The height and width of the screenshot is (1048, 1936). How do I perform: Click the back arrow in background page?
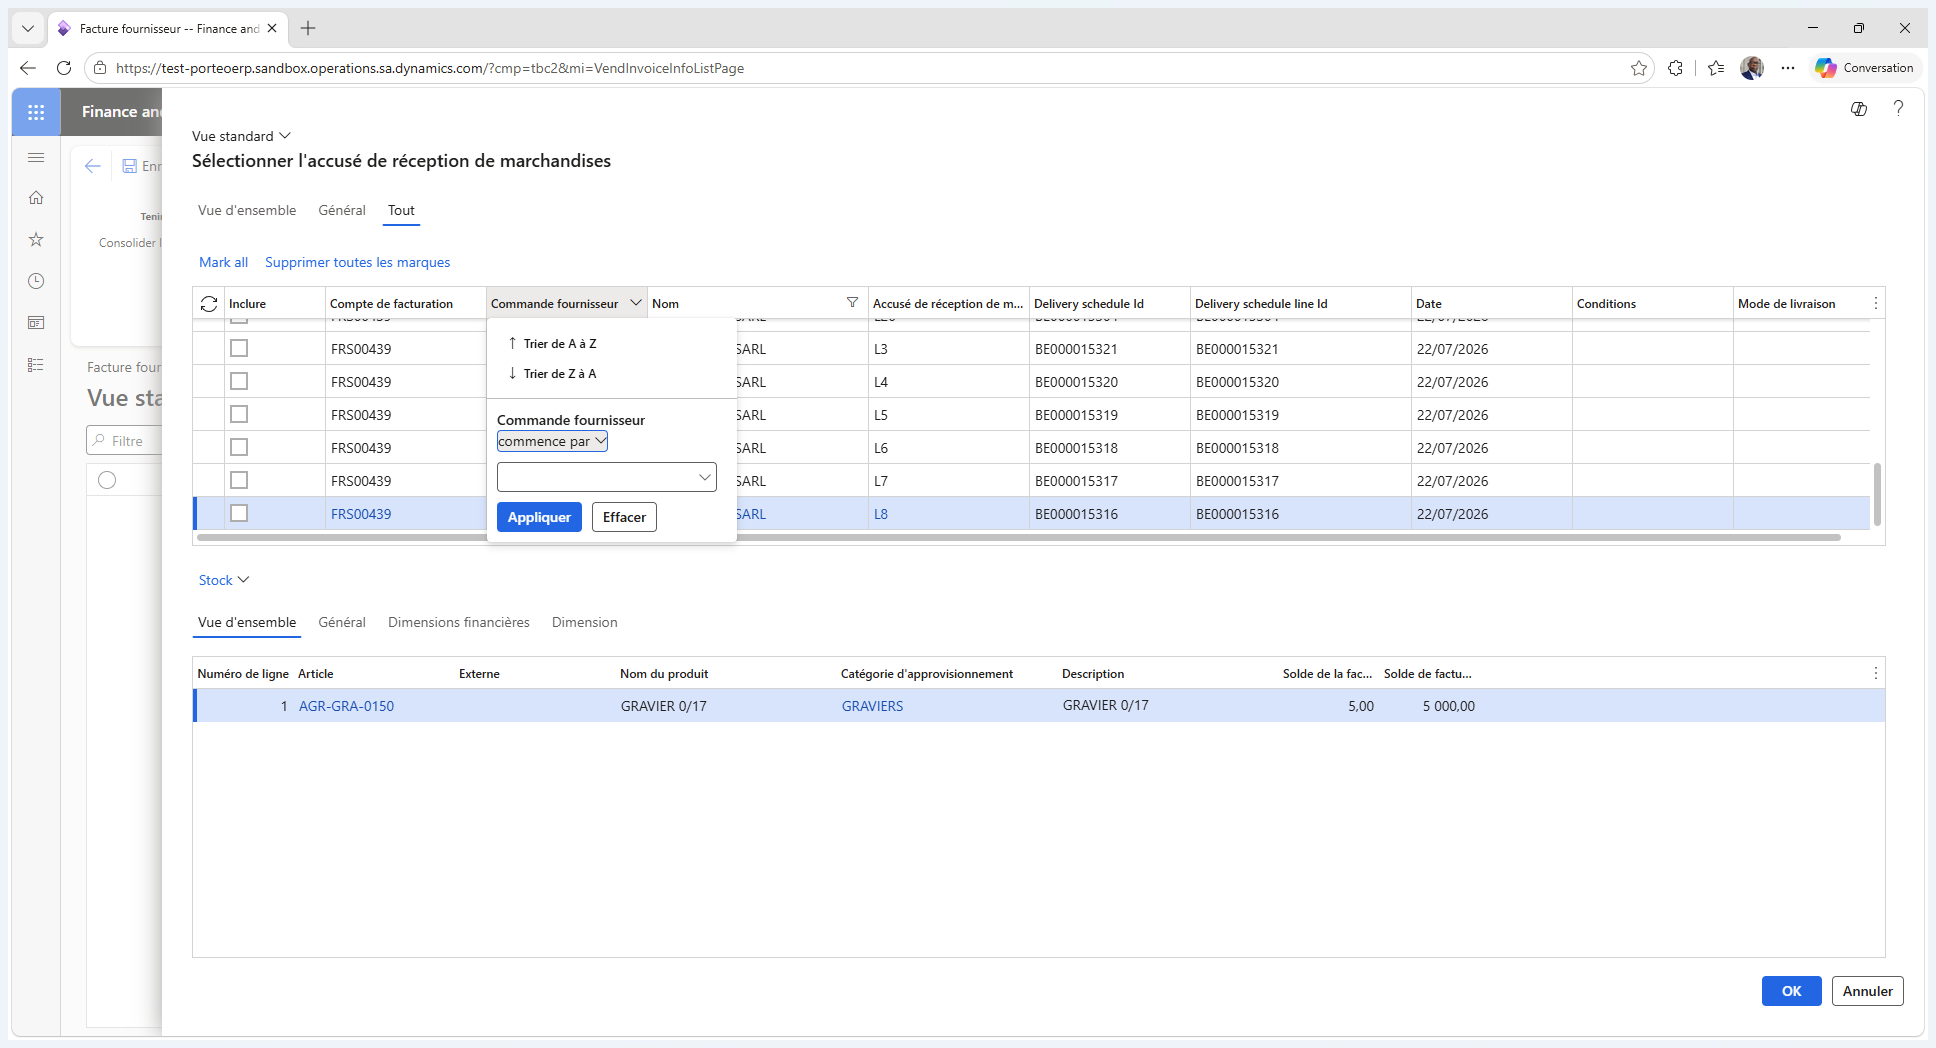tap(93, 166)
